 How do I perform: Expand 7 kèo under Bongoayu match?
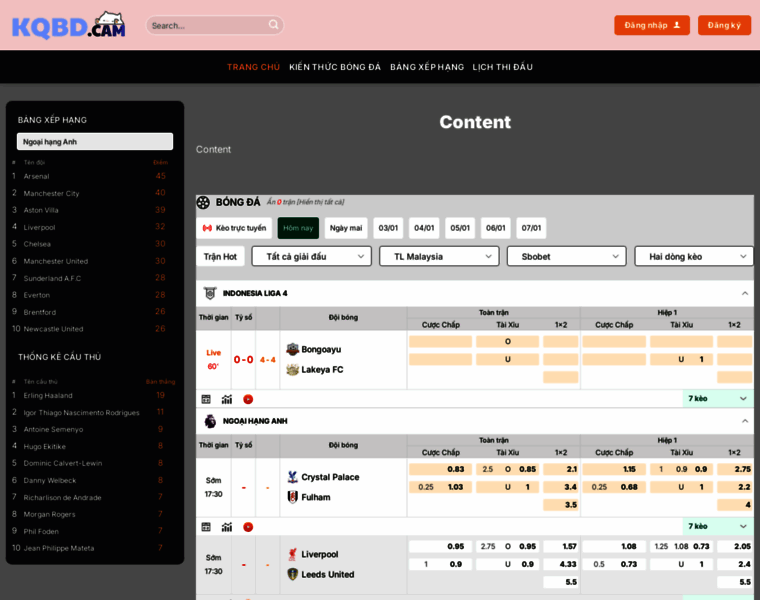coord(718,398)
